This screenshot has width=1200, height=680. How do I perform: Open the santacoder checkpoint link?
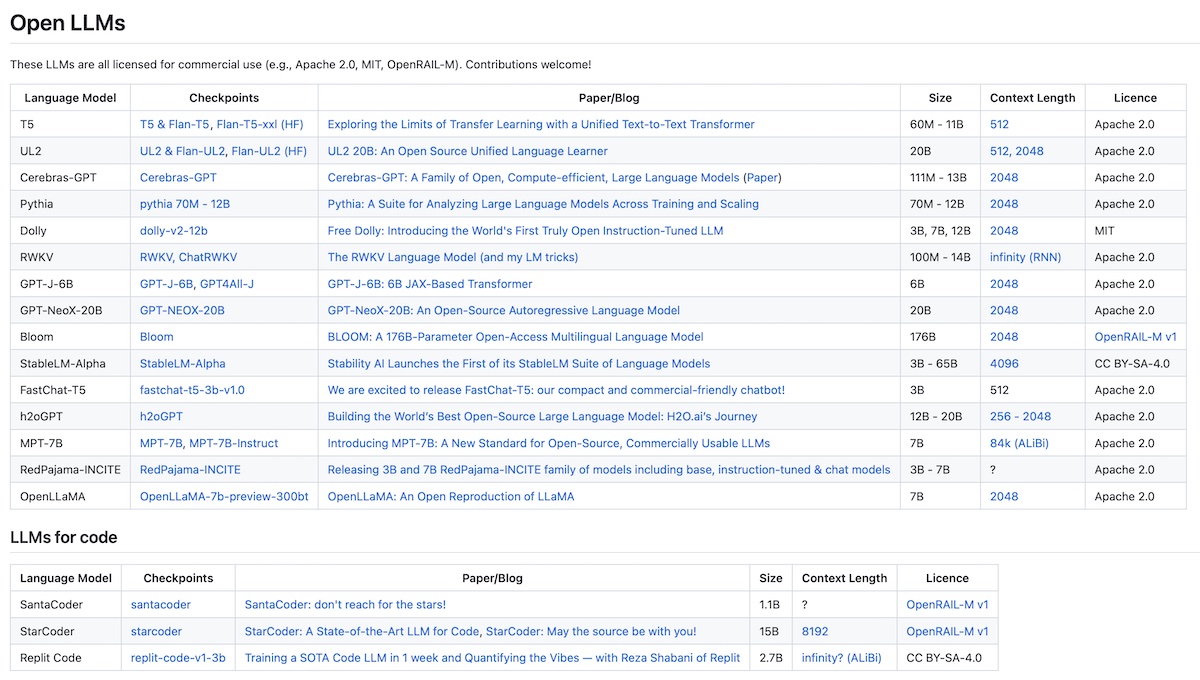(161, 605)
